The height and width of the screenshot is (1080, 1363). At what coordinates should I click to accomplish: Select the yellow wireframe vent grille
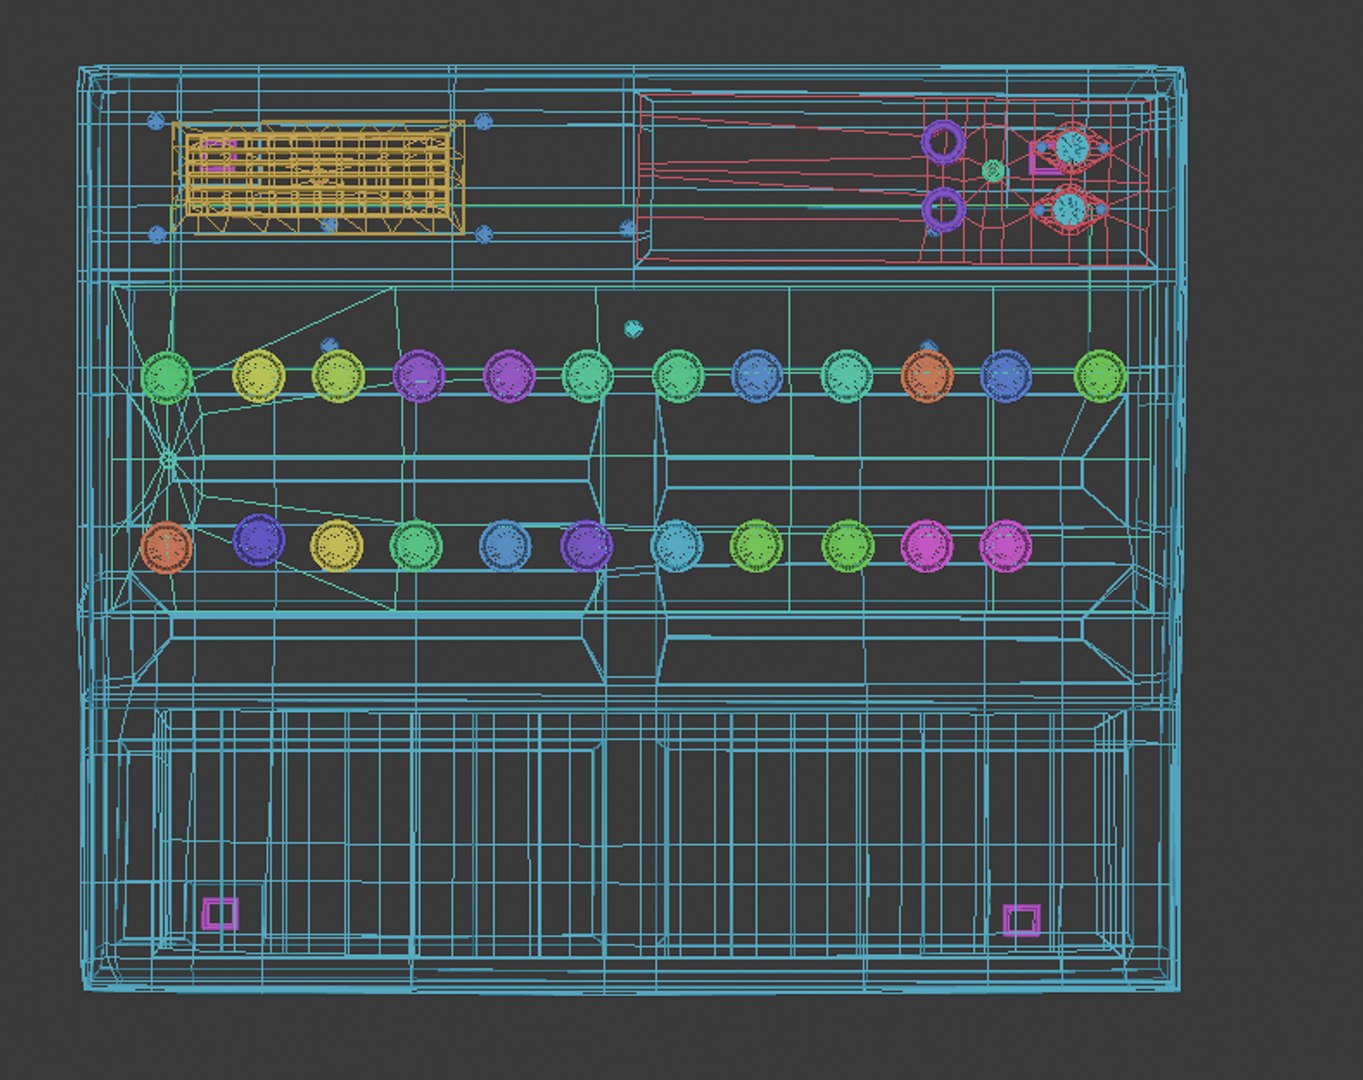point(319,179)
